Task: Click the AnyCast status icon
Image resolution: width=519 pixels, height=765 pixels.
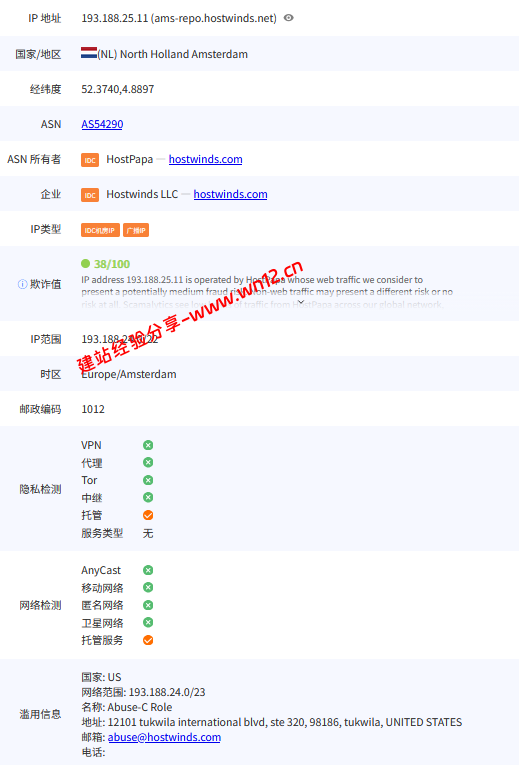Action: point(148,570)
